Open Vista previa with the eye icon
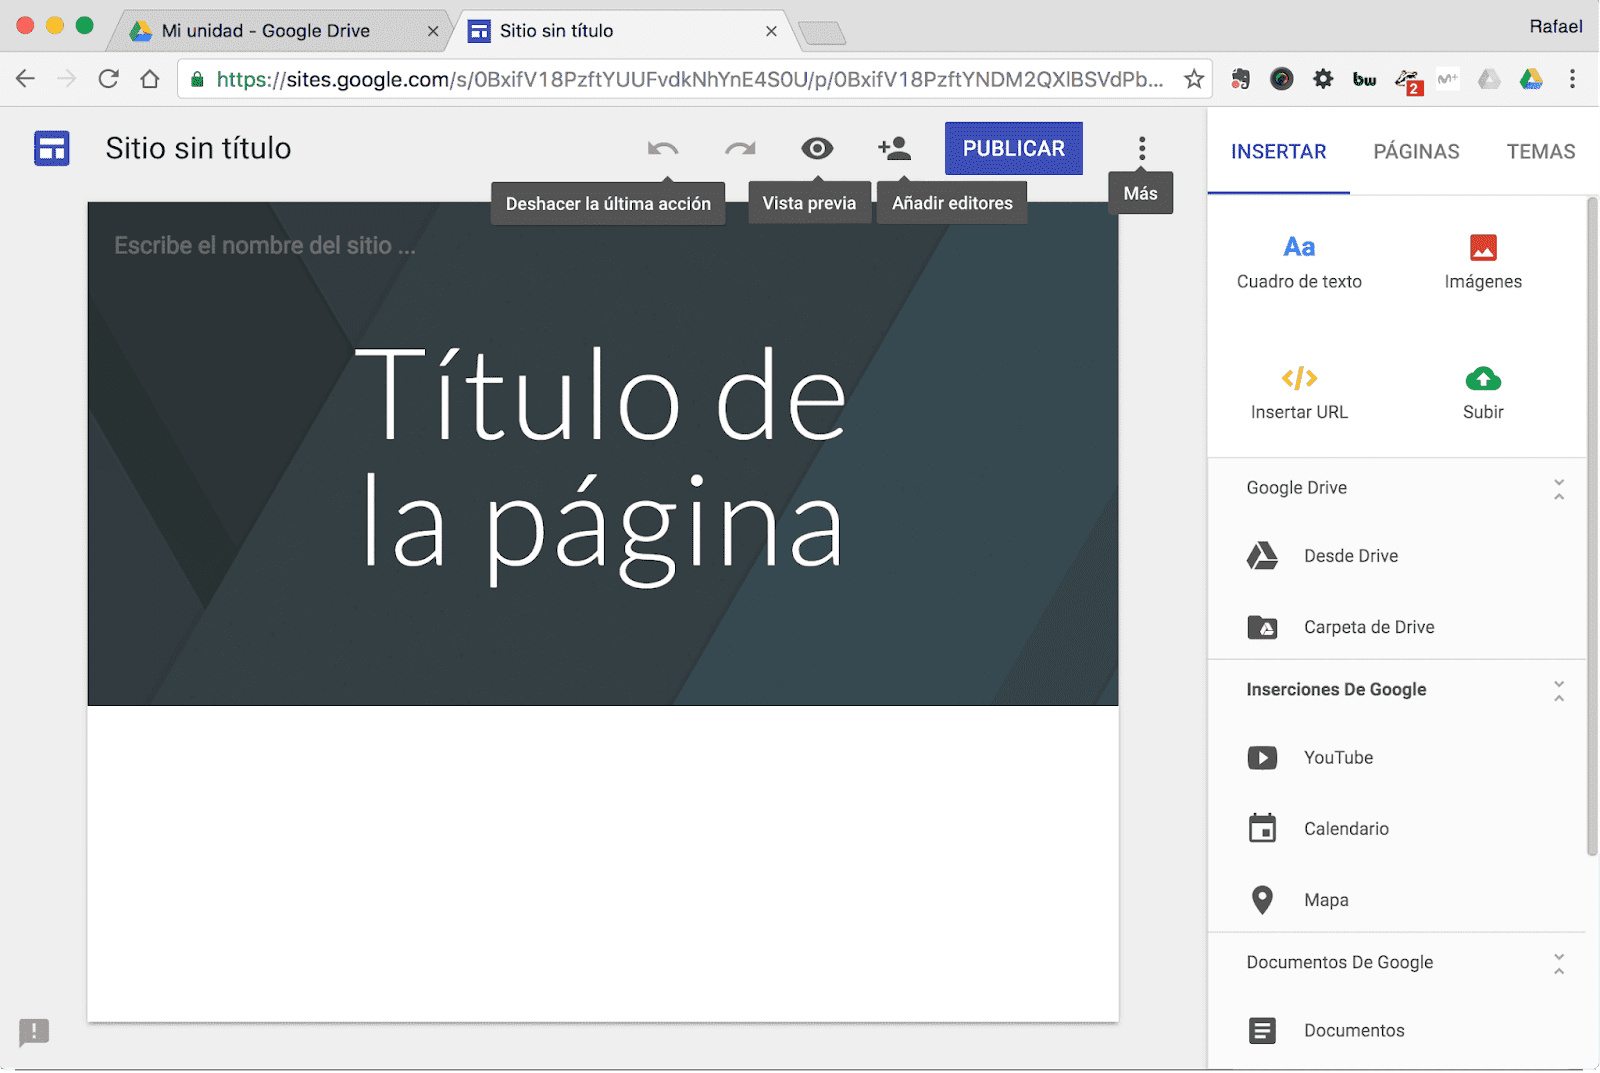 click(817, 148)
